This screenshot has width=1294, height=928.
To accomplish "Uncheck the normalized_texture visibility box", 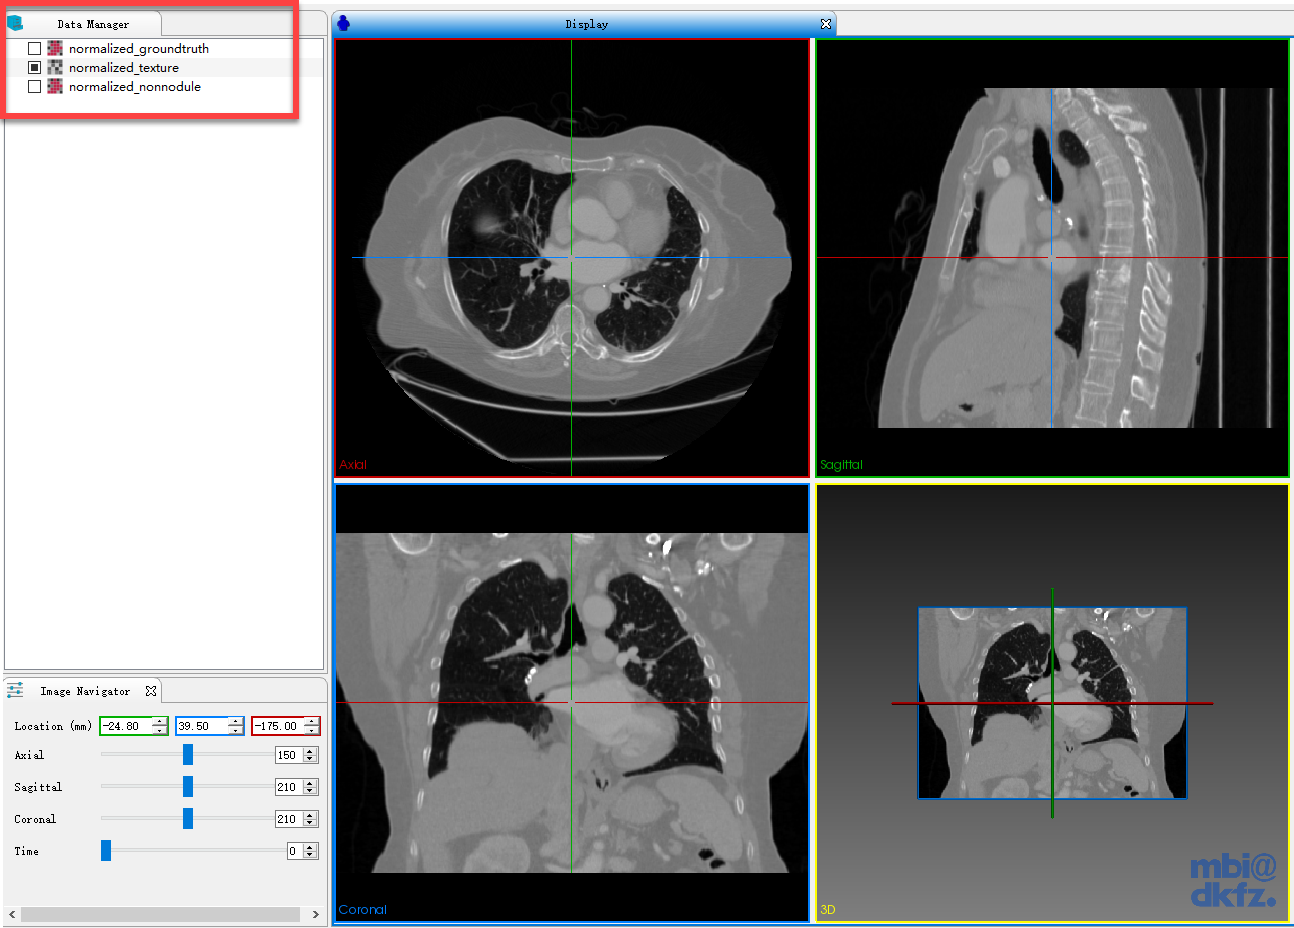I will 35,67.
